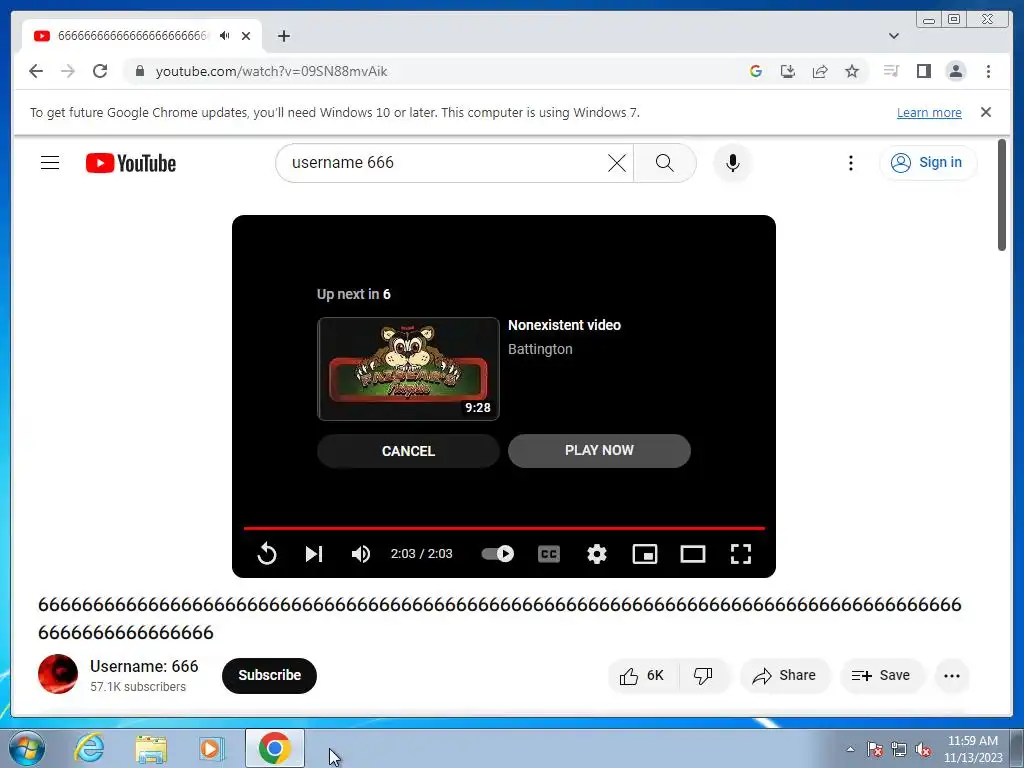Enter full screen mode
This screenshot has width=1024, height=768.
click(x=741, y=554)
